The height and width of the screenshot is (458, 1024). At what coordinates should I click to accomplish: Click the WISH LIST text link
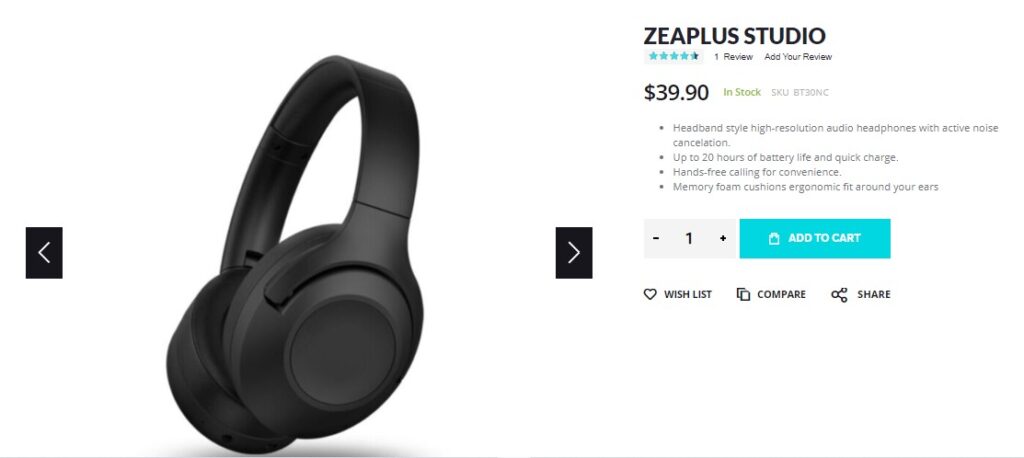tap(688, 295)
